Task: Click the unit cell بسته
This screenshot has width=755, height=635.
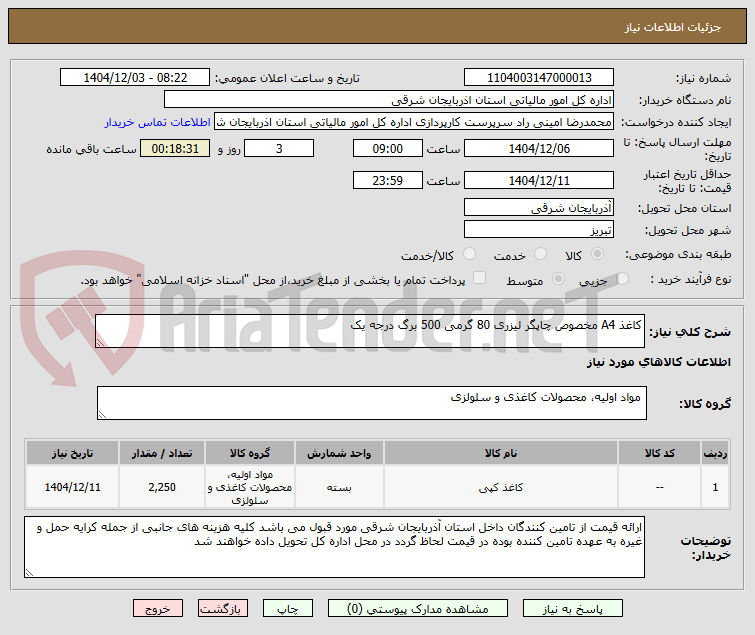Action: 339,487
